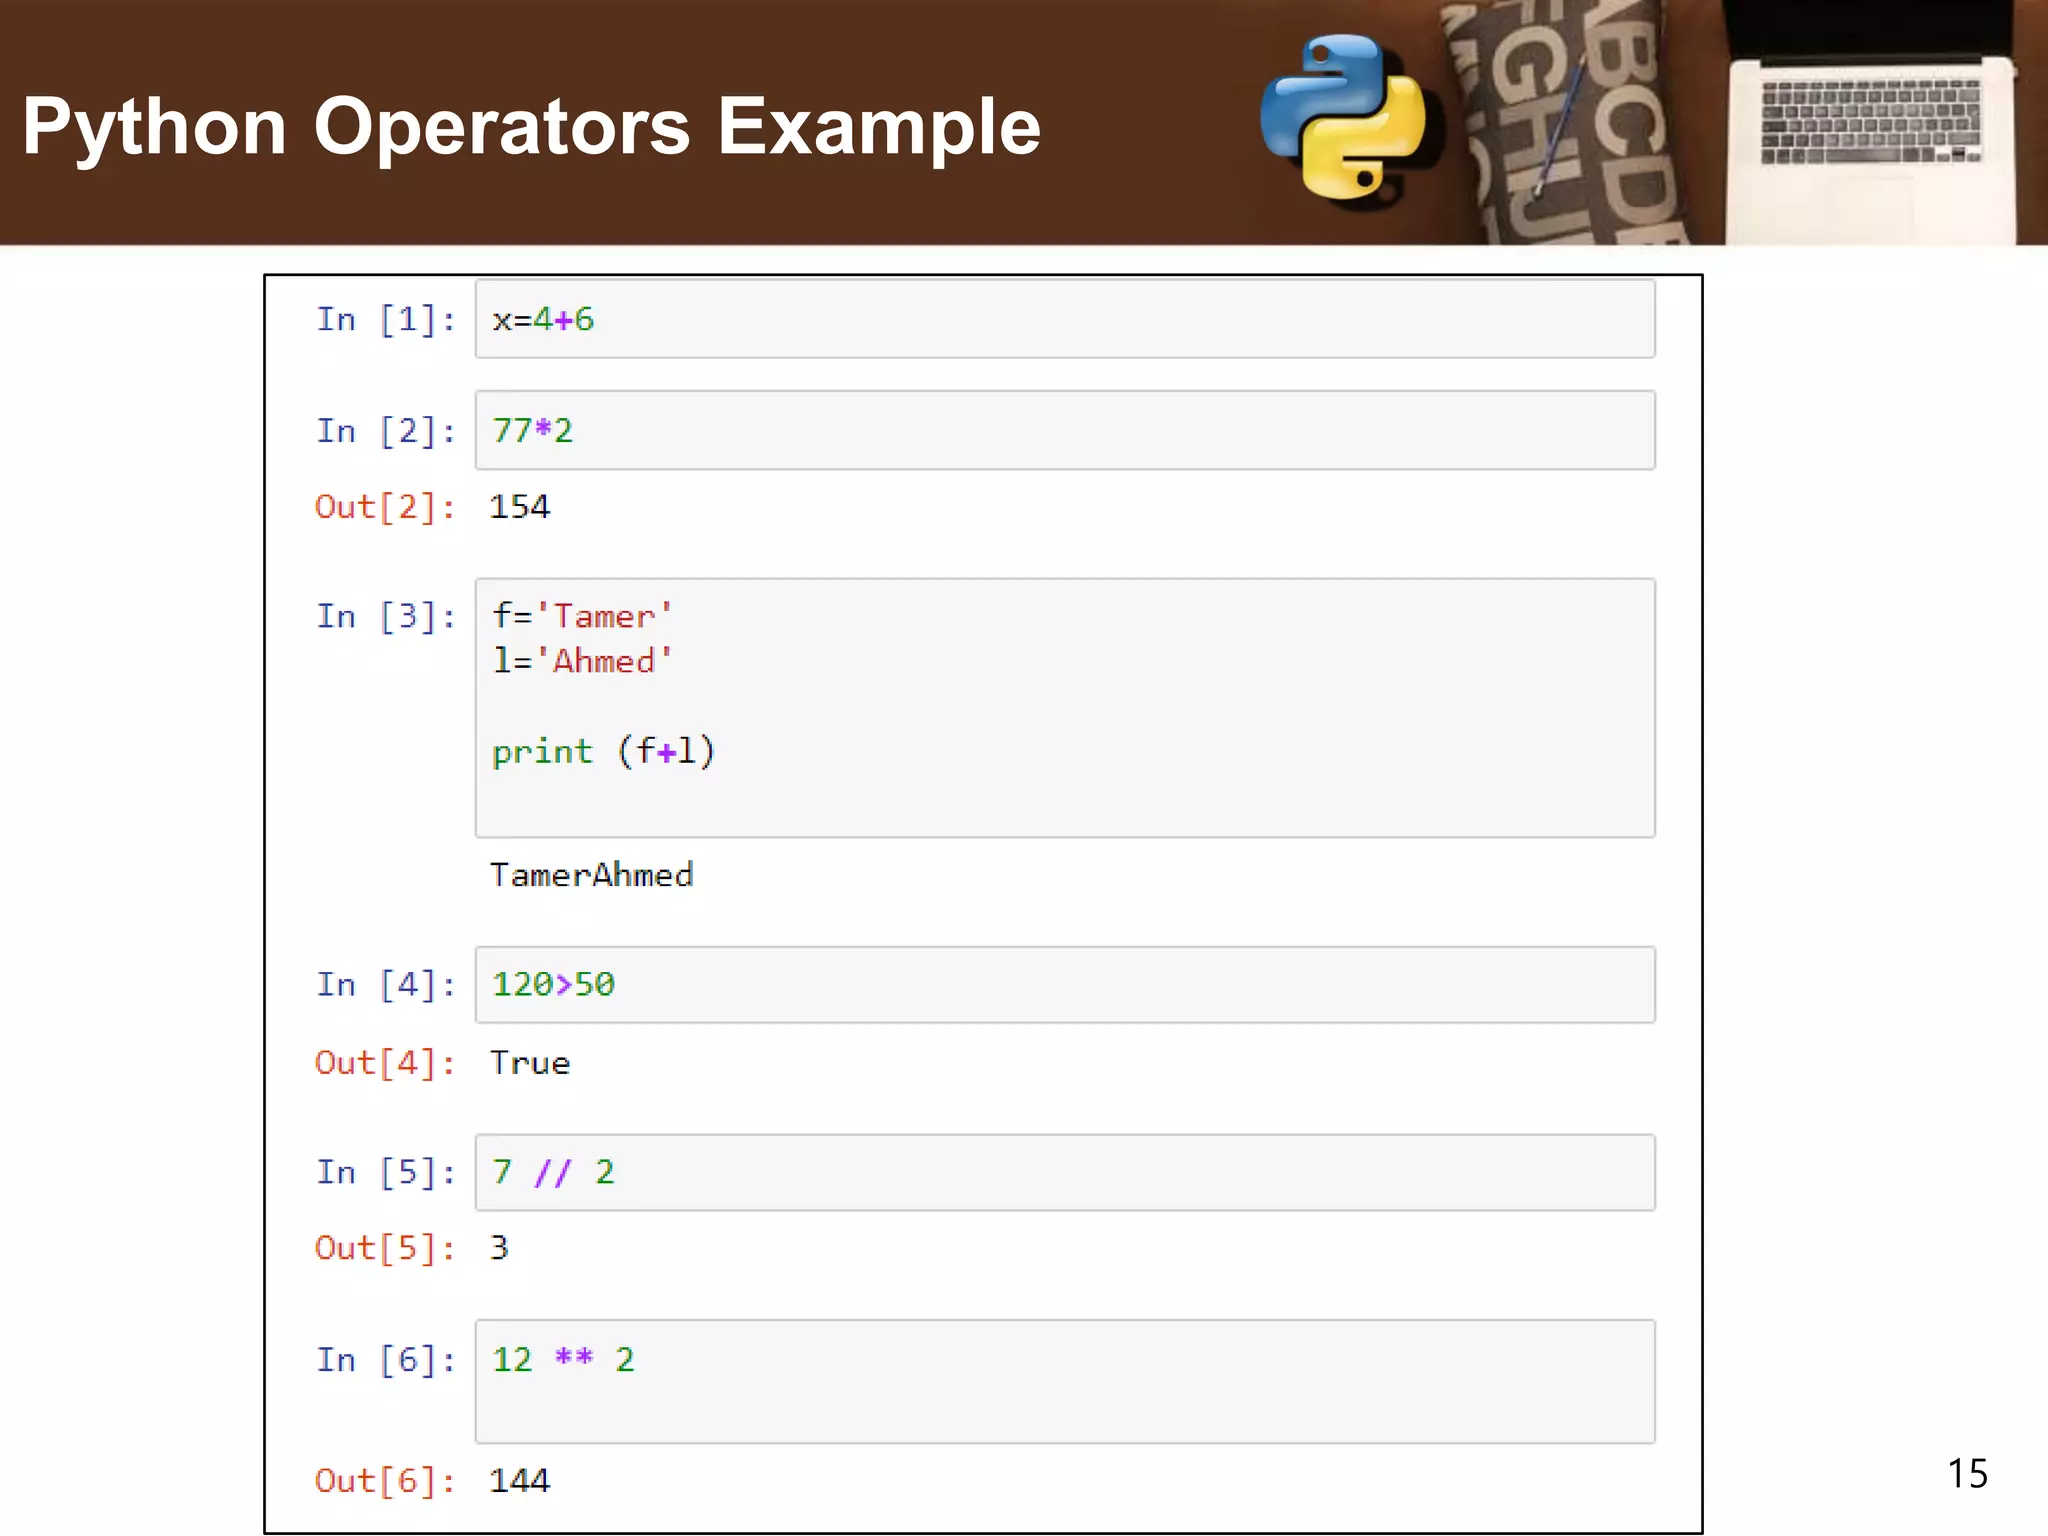
Task: Click the Python logo icon
Action: coord(1343,117)
